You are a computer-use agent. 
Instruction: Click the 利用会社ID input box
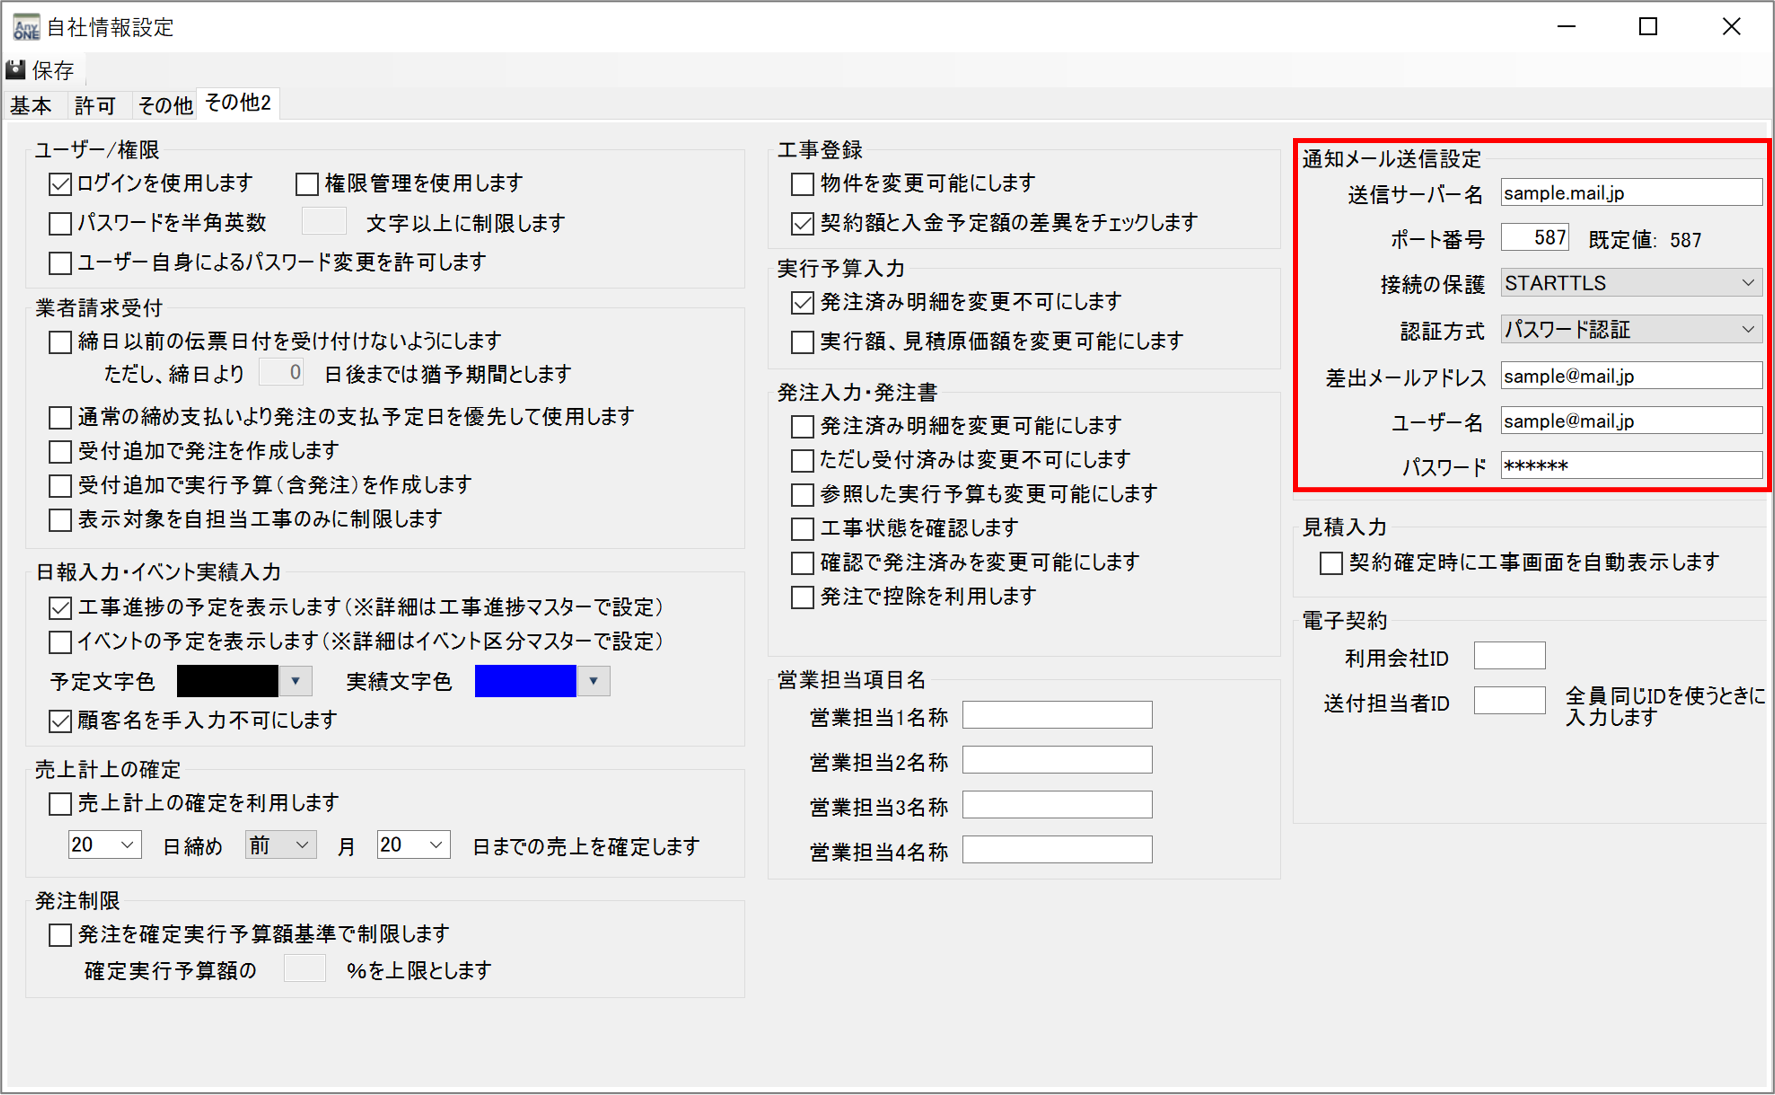point(1509,657)
